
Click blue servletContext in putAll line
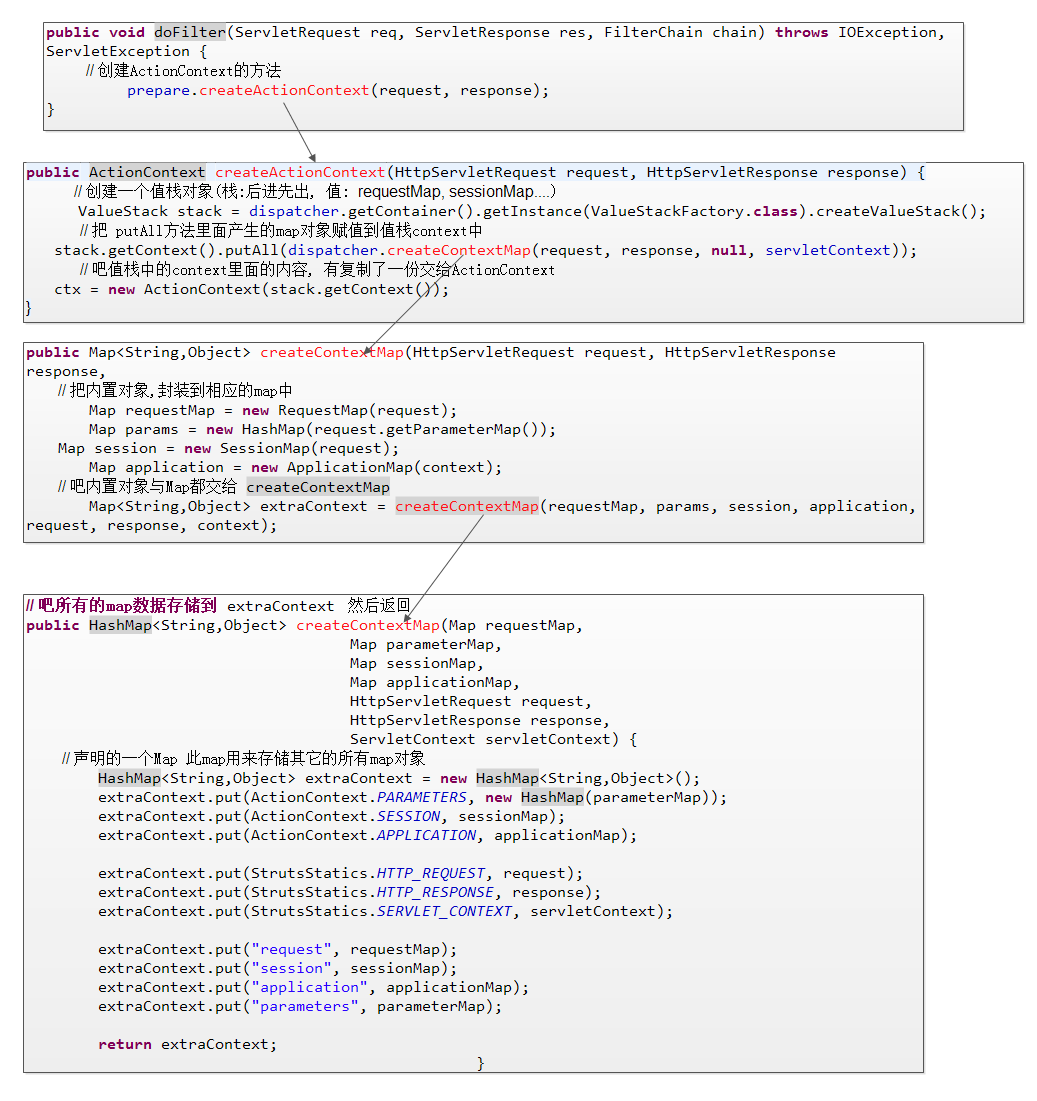point(827,251)
